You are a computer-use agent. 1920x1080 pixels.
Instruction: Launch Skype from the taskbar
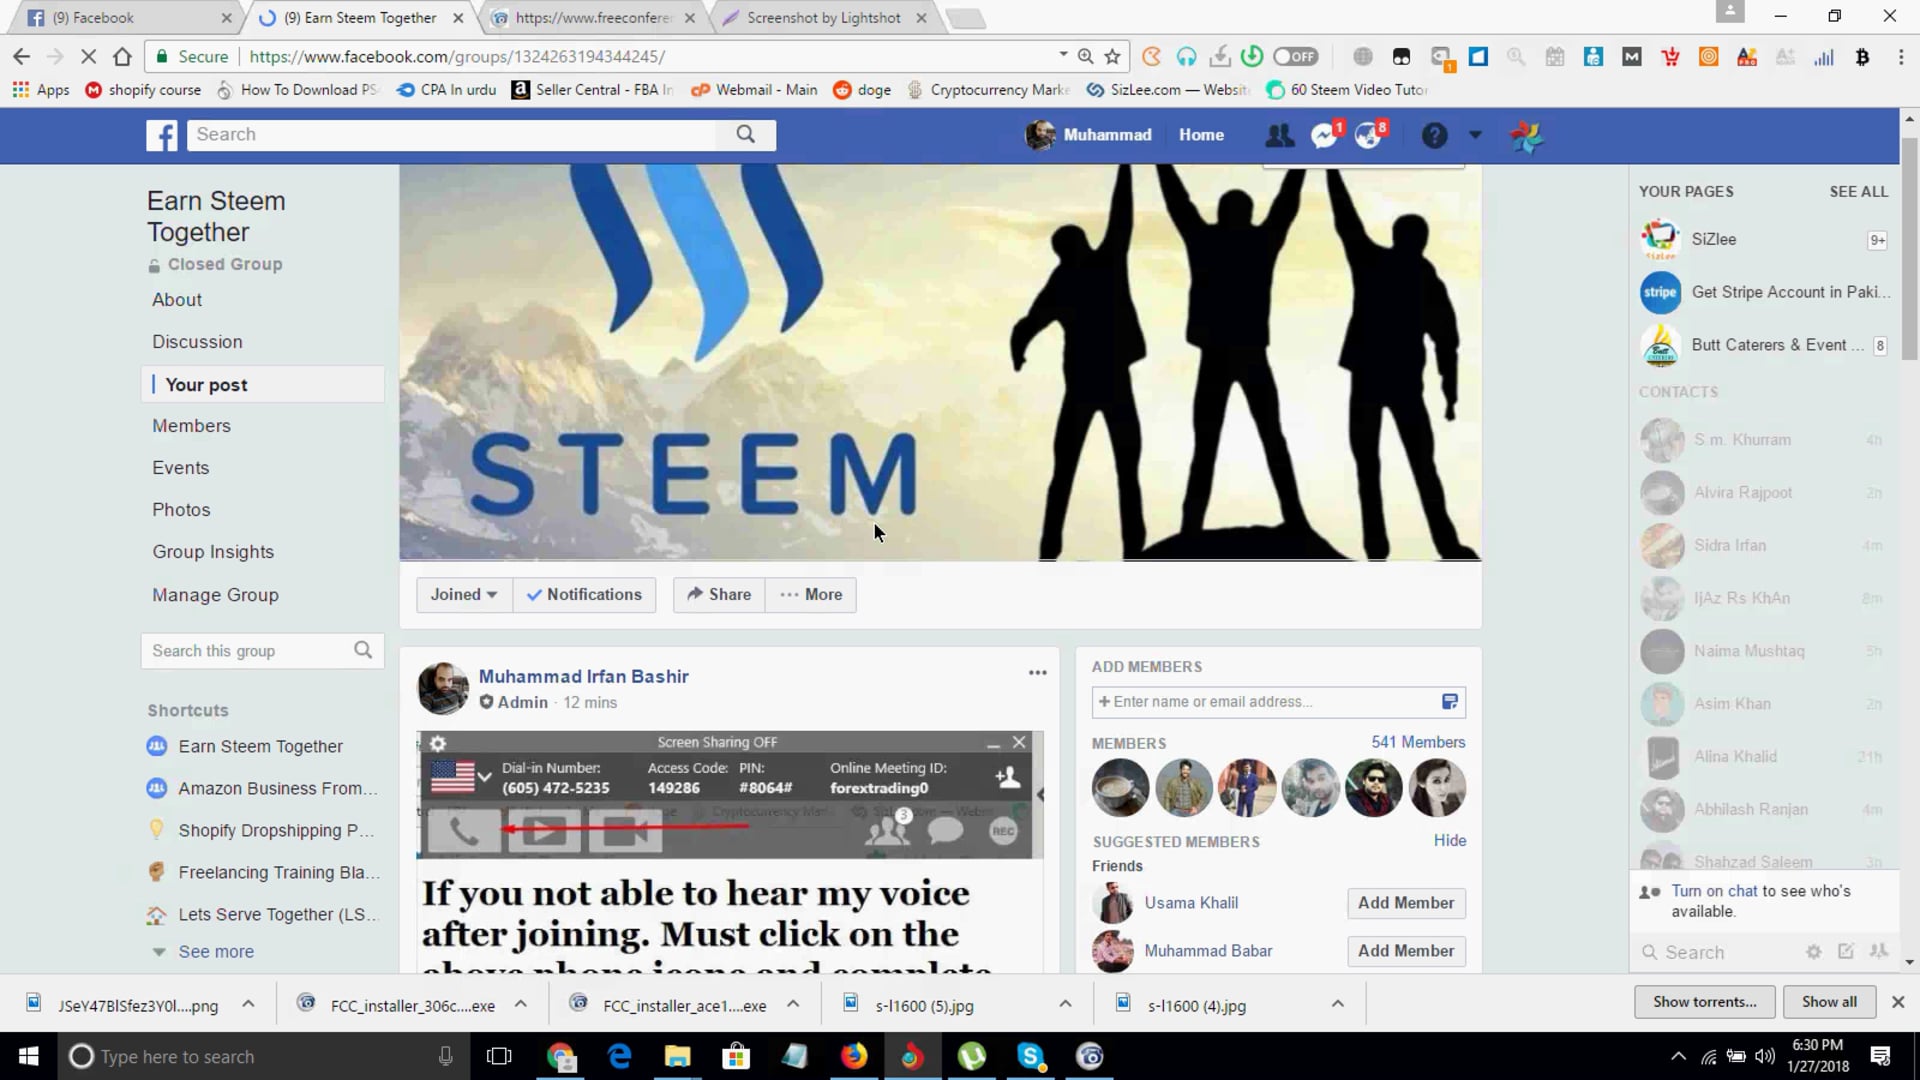click(1031, 1056)
